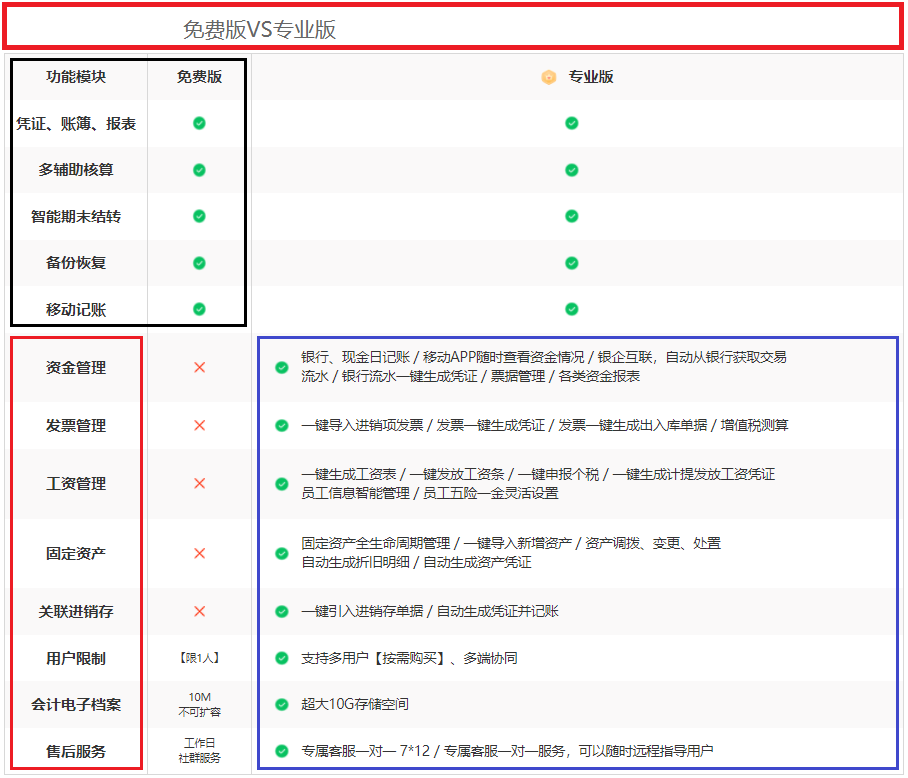Click the green check beside 超大10G存储空间
908x778 pixels.
tap(282, 704)
